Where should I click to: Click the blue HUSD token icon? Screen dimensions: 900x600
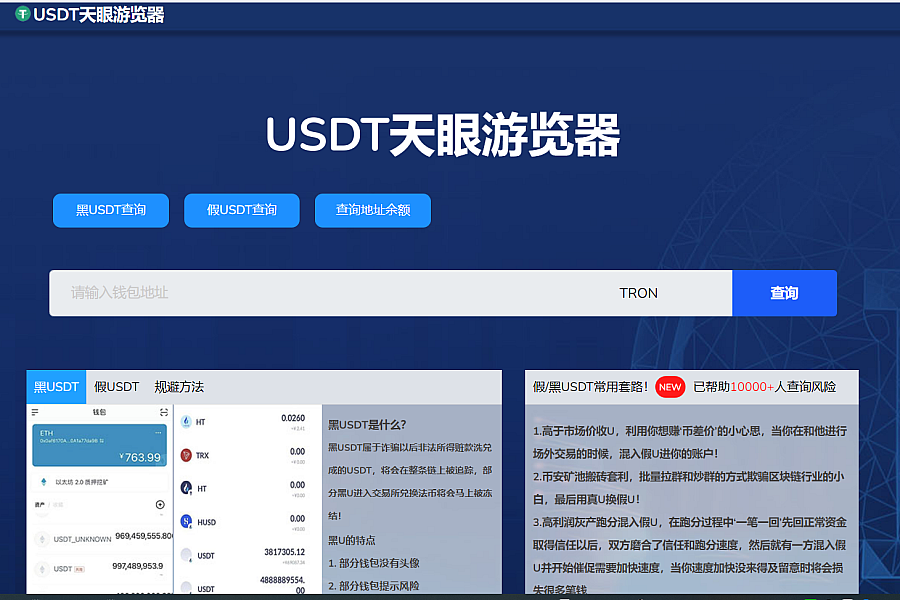[186, 521]
